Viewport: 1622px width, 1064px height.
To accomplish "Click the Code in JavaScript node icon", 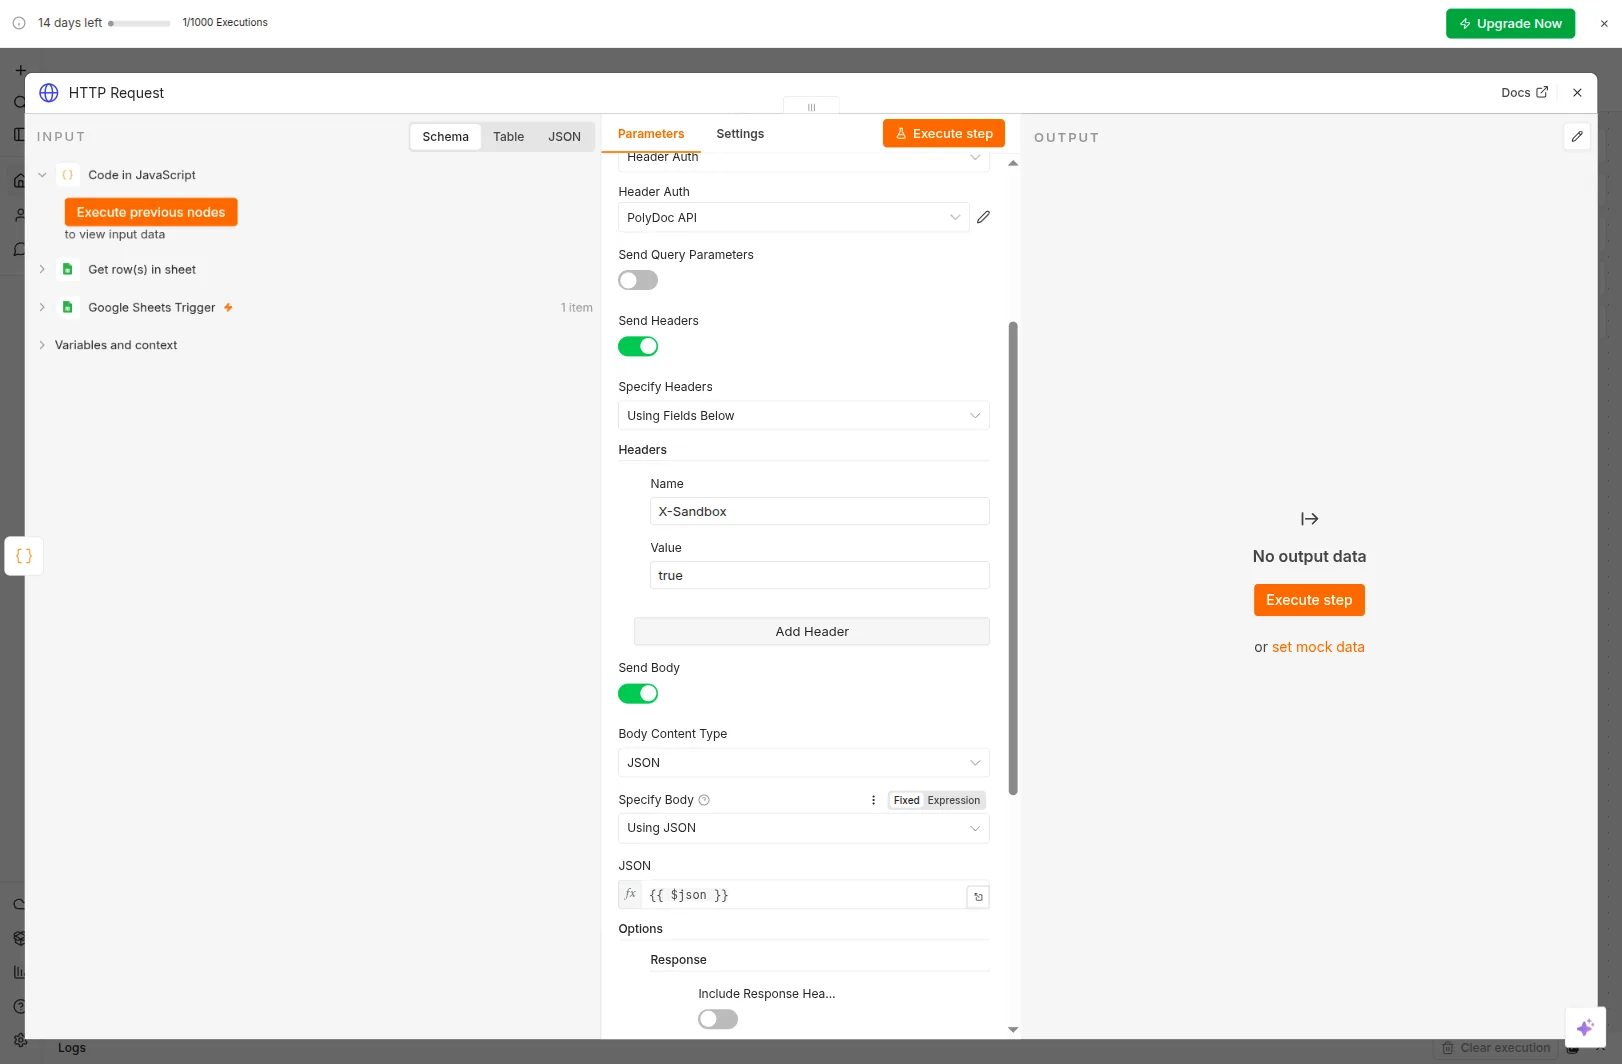I will pos(68,175).
